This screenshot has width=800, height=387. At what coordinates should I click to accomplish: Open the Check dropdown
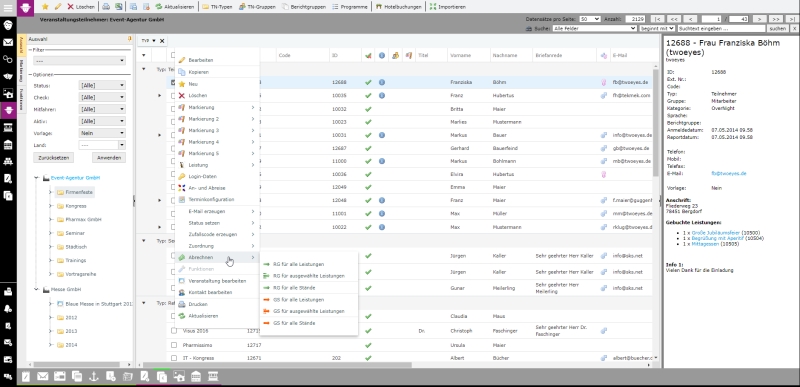click(x=102, y=97)
